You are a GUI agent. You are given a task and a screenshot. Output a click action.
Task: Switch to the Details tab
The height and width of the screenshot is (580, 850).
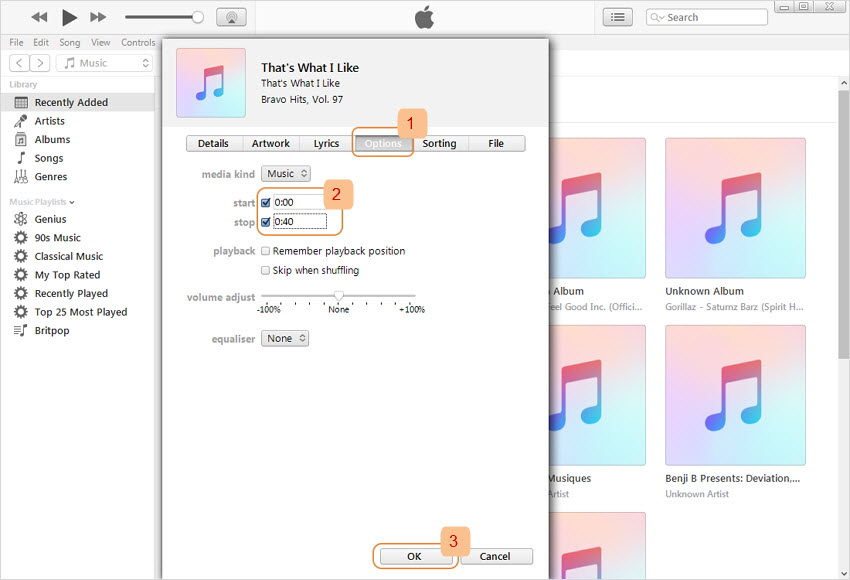tap(213, 144)
